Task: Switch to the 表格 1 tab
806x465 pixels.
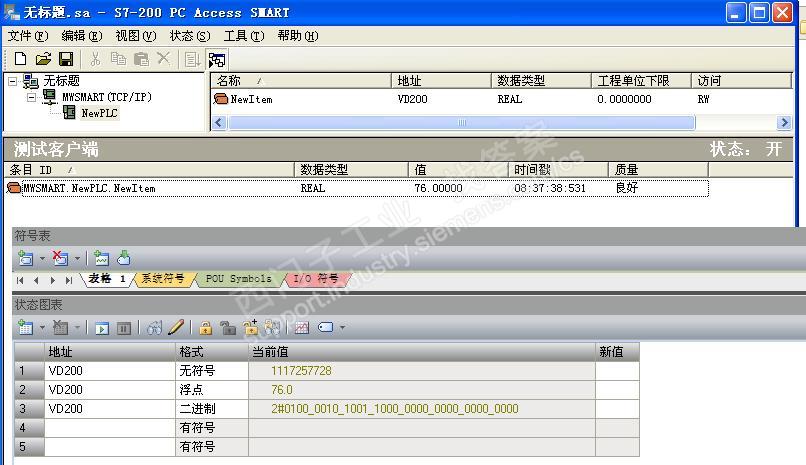Action: click(107, 279)
